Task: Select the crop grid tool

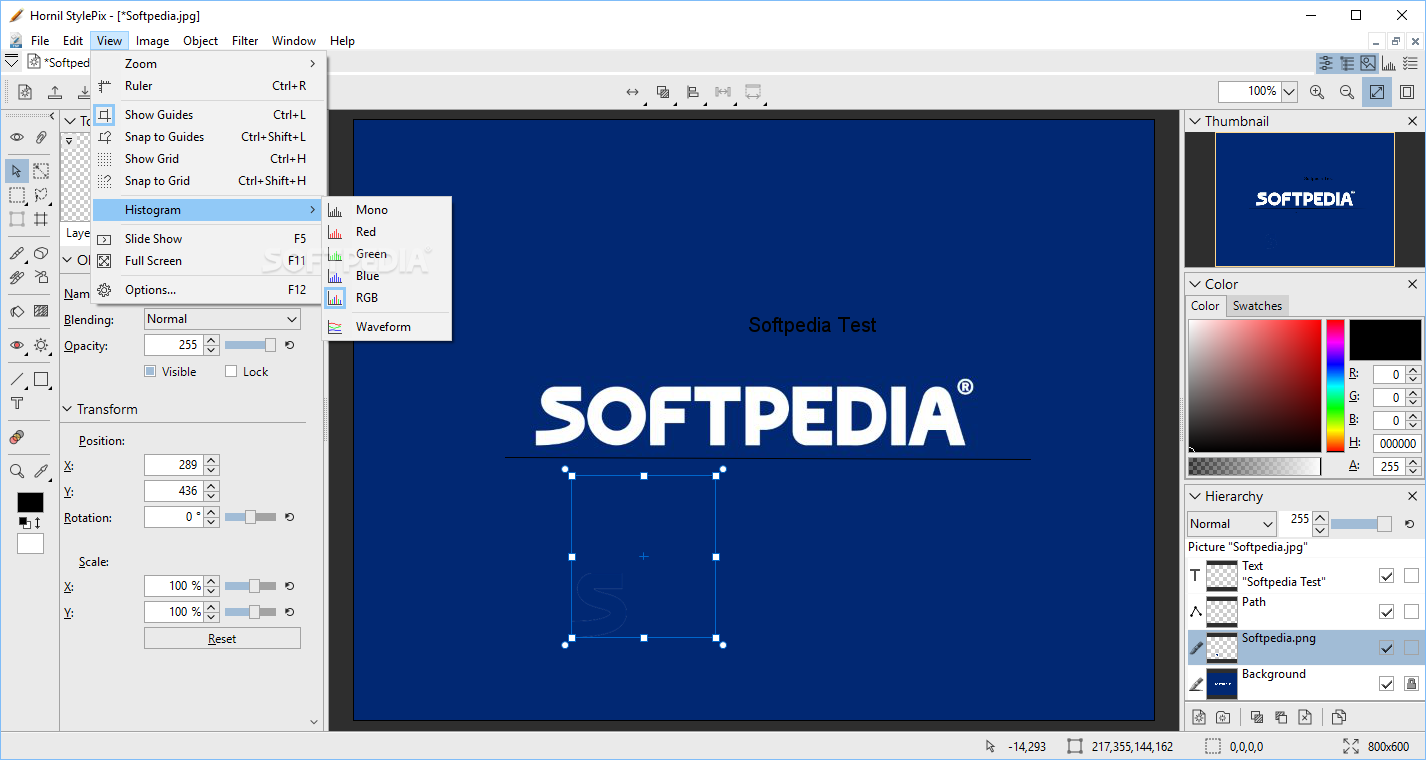Action: pos(41,219)
